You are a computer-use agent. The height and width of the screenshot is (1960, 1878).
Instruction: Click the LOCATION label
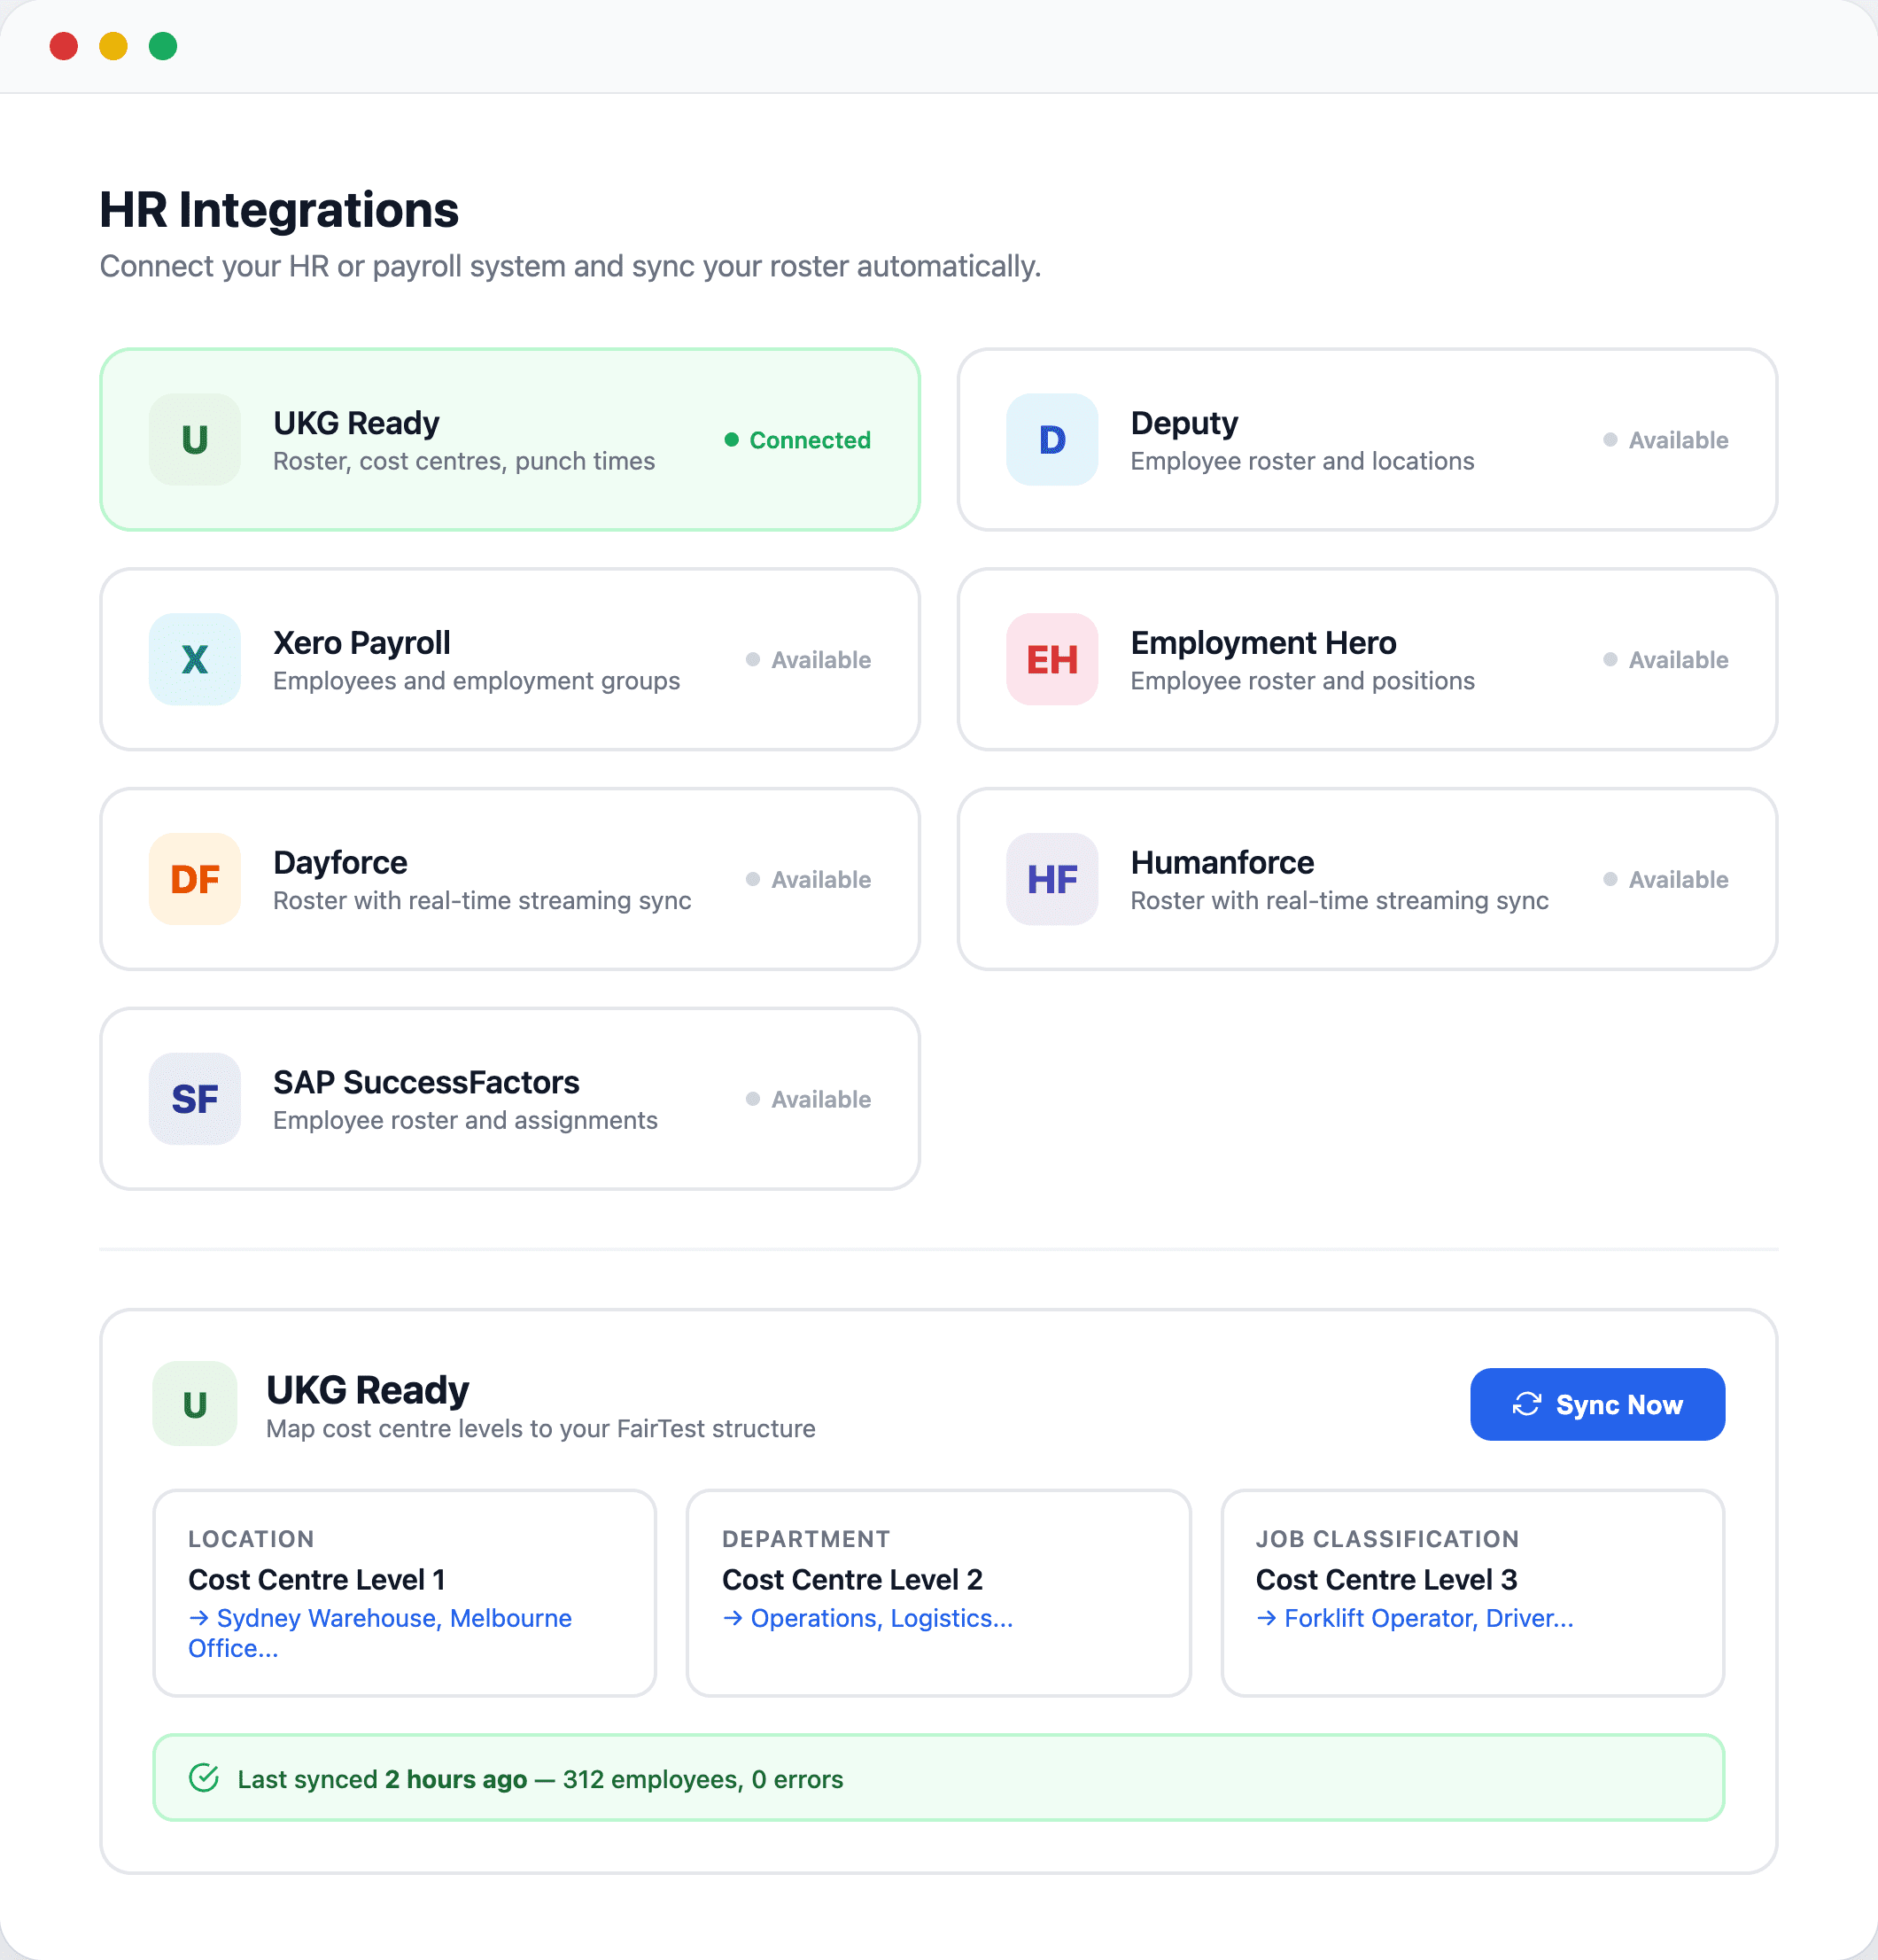pyautogui.click(x=251, y=1539)
